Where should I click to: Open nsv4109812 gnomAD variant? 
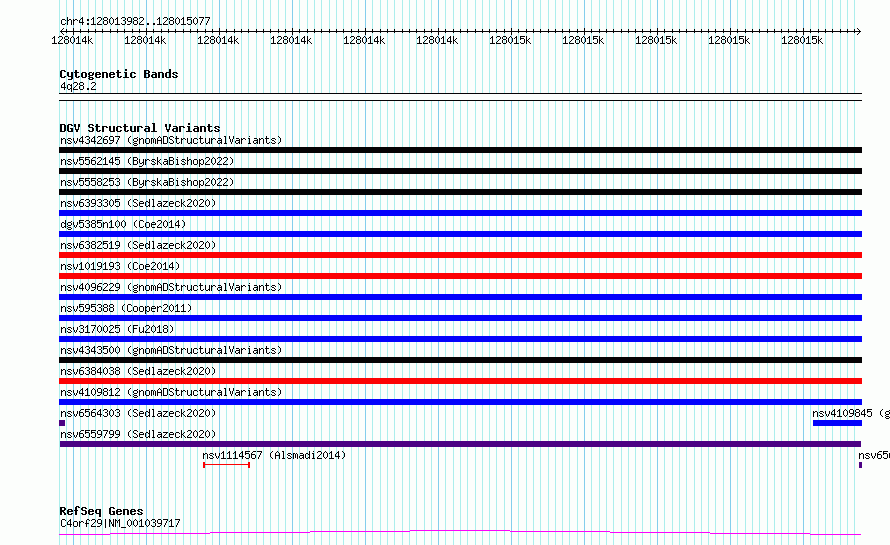171,392
